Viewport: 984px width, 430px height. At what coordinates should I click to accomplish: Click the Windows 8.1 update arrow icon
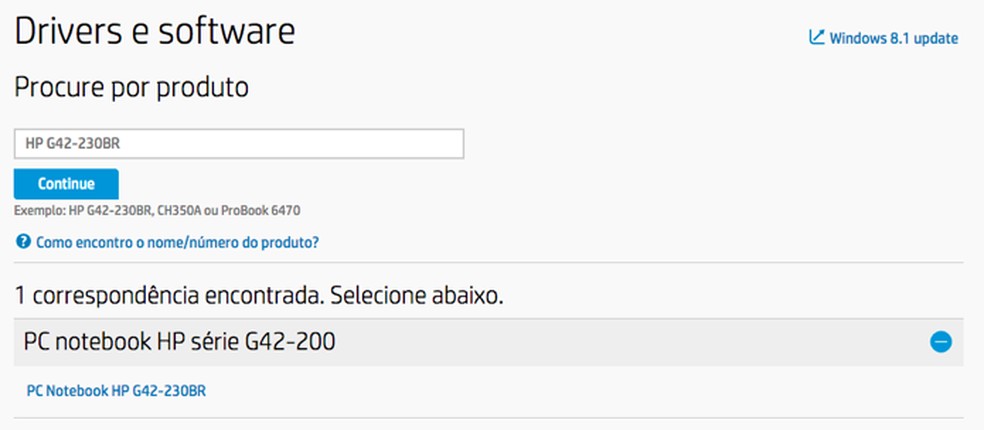(x=816, y=38)
